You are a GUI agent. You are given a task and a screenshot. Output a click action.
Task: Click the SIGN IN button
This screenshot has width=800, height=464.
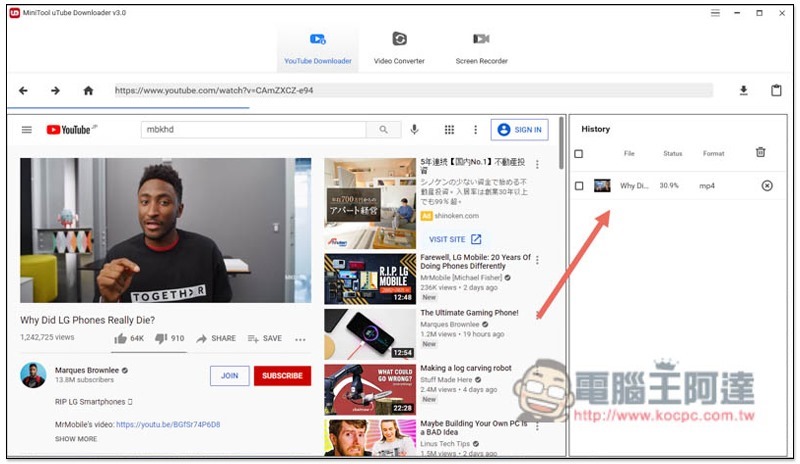pyautogui.click(x=520, y=130)
